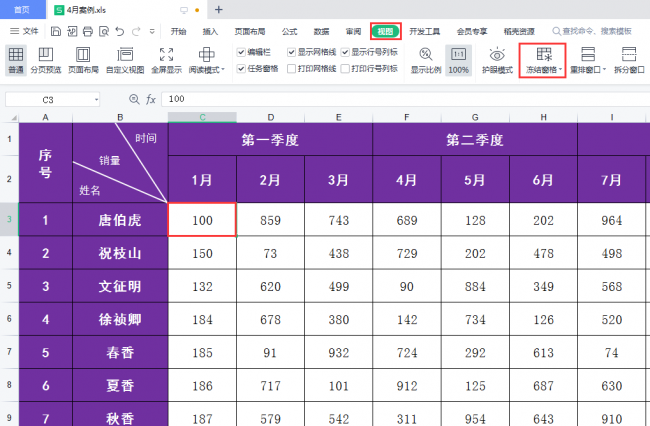The image size is (650, 426).
Task: Select row 5 header
Action: coord(9,286)
